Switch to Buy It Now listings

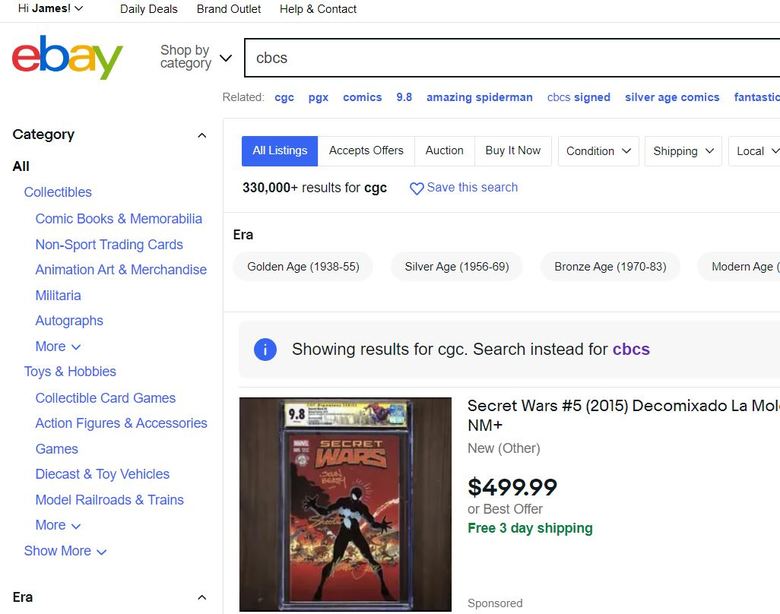(x=513, y=151)
